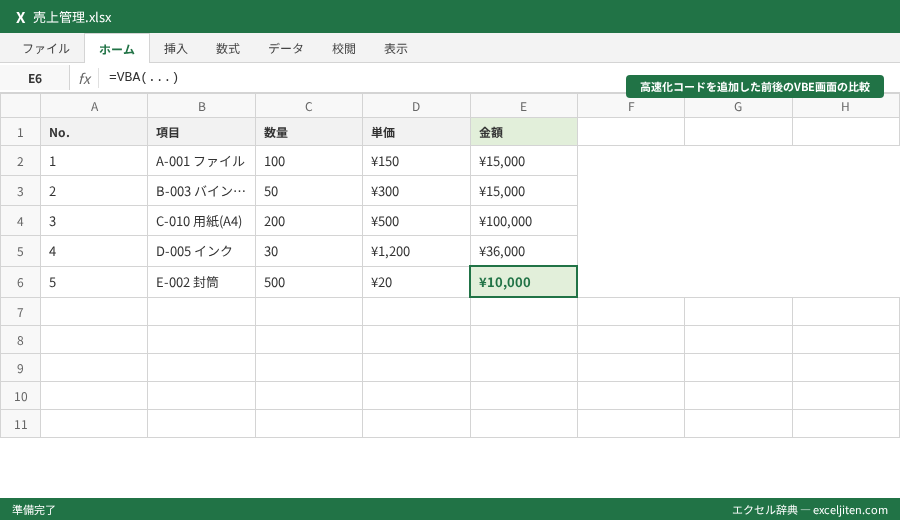Select quantity cell 200

click(309, 221)
